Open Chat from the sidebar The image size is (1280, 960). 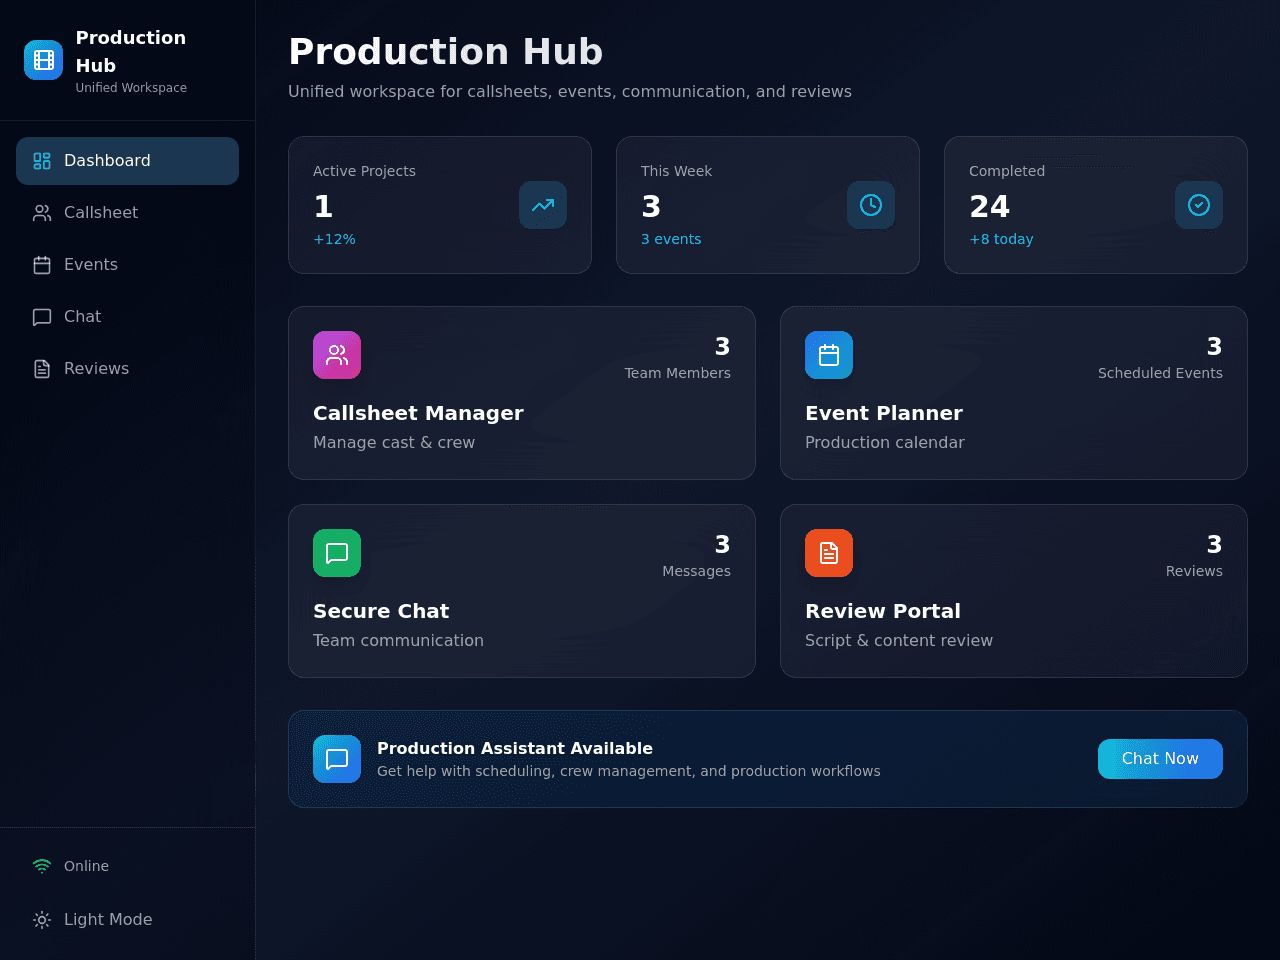coord(127,317)
